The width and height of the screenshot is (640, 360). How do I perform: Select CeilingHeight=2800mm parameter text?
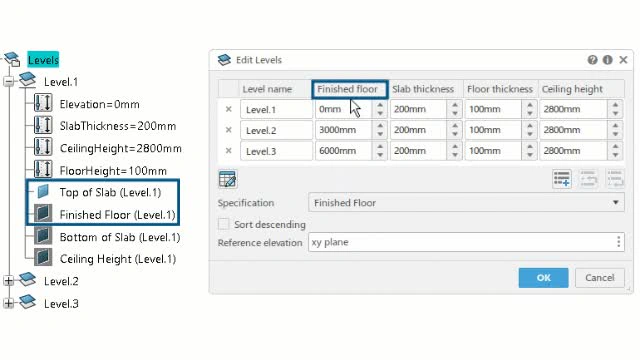tap(121, 149)
